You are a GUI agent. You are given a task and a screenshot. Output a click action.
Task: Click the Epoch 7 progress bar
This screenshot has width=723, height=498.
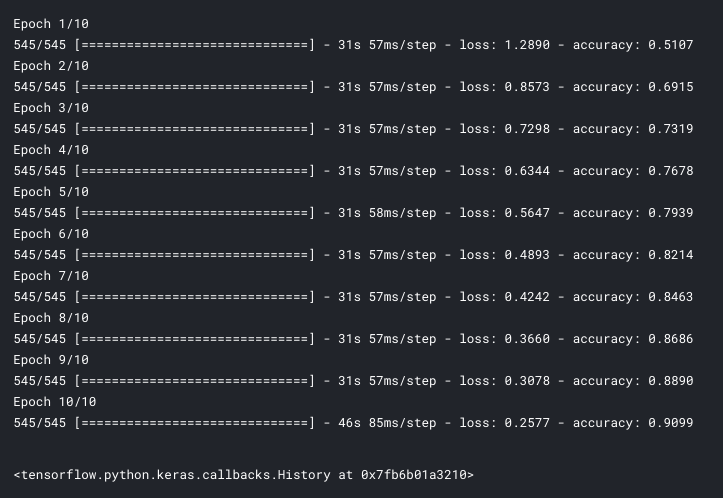coord(195,297)
